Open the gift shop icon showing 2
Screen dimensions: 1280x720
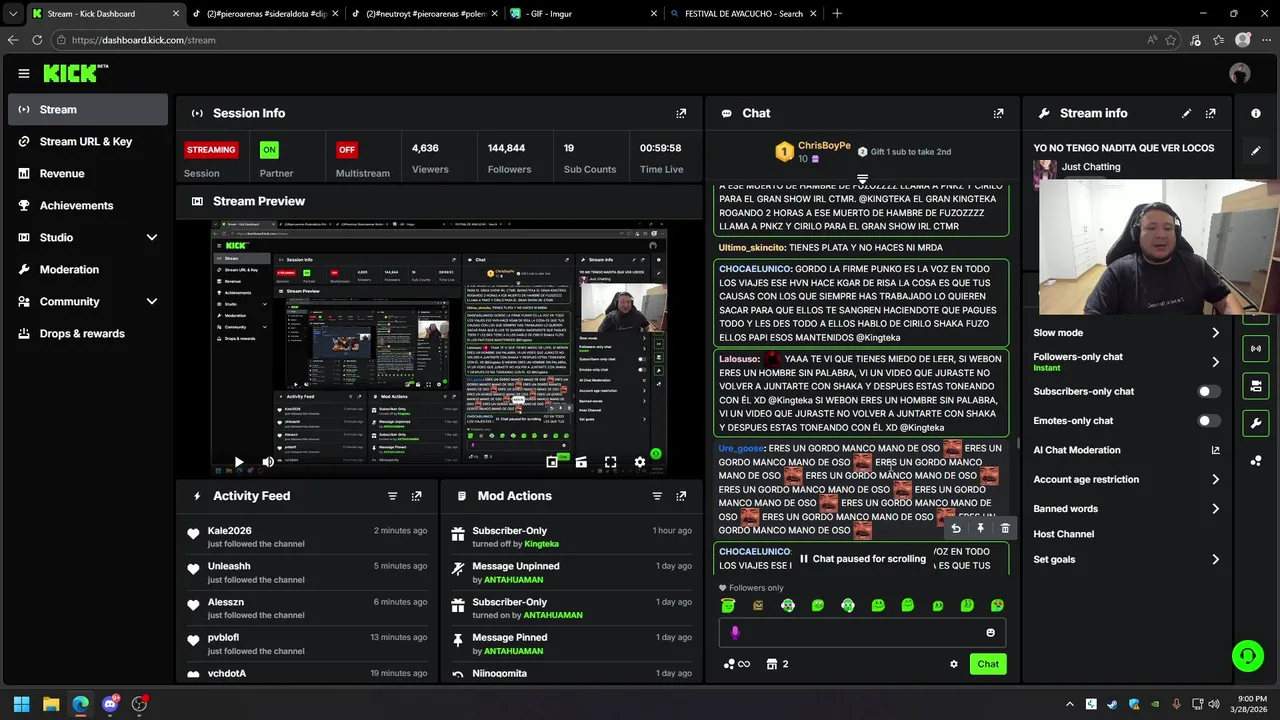[x=777, y=664]
